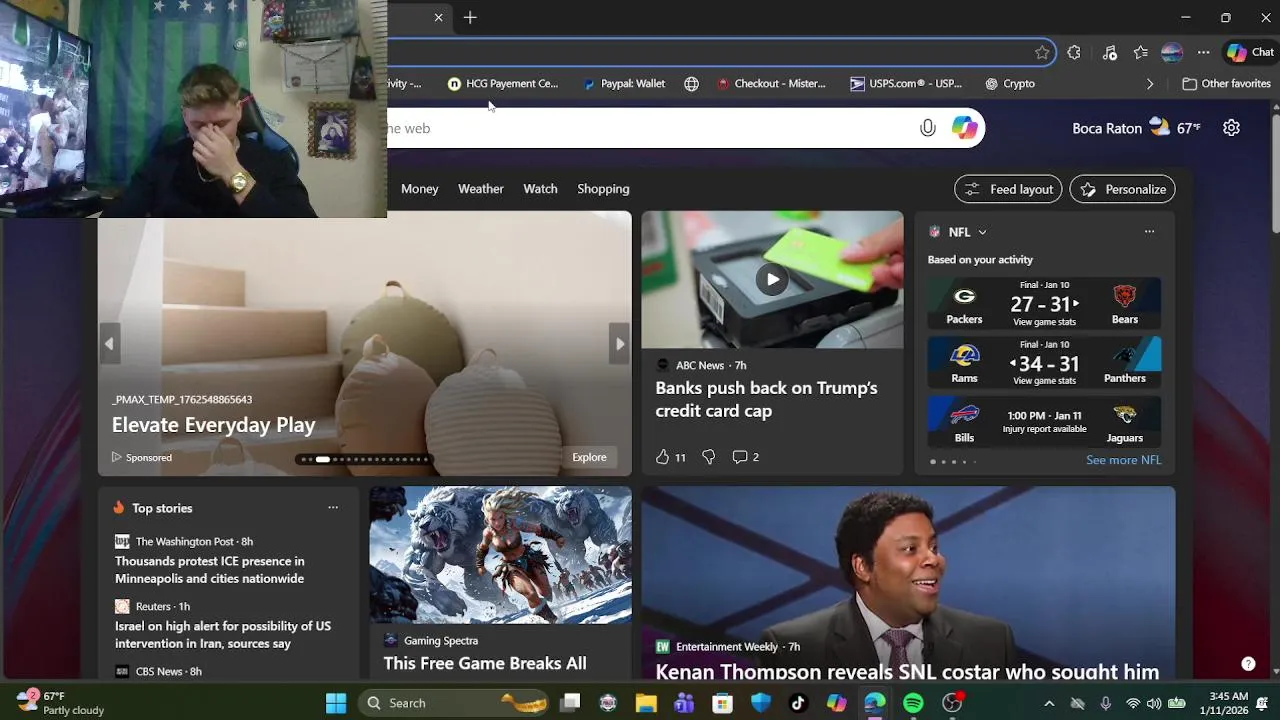The height and width of the screenshot is (720, 1280).
Task: Open Microsoft Teams from taskbar
Action: pos(684,703)
